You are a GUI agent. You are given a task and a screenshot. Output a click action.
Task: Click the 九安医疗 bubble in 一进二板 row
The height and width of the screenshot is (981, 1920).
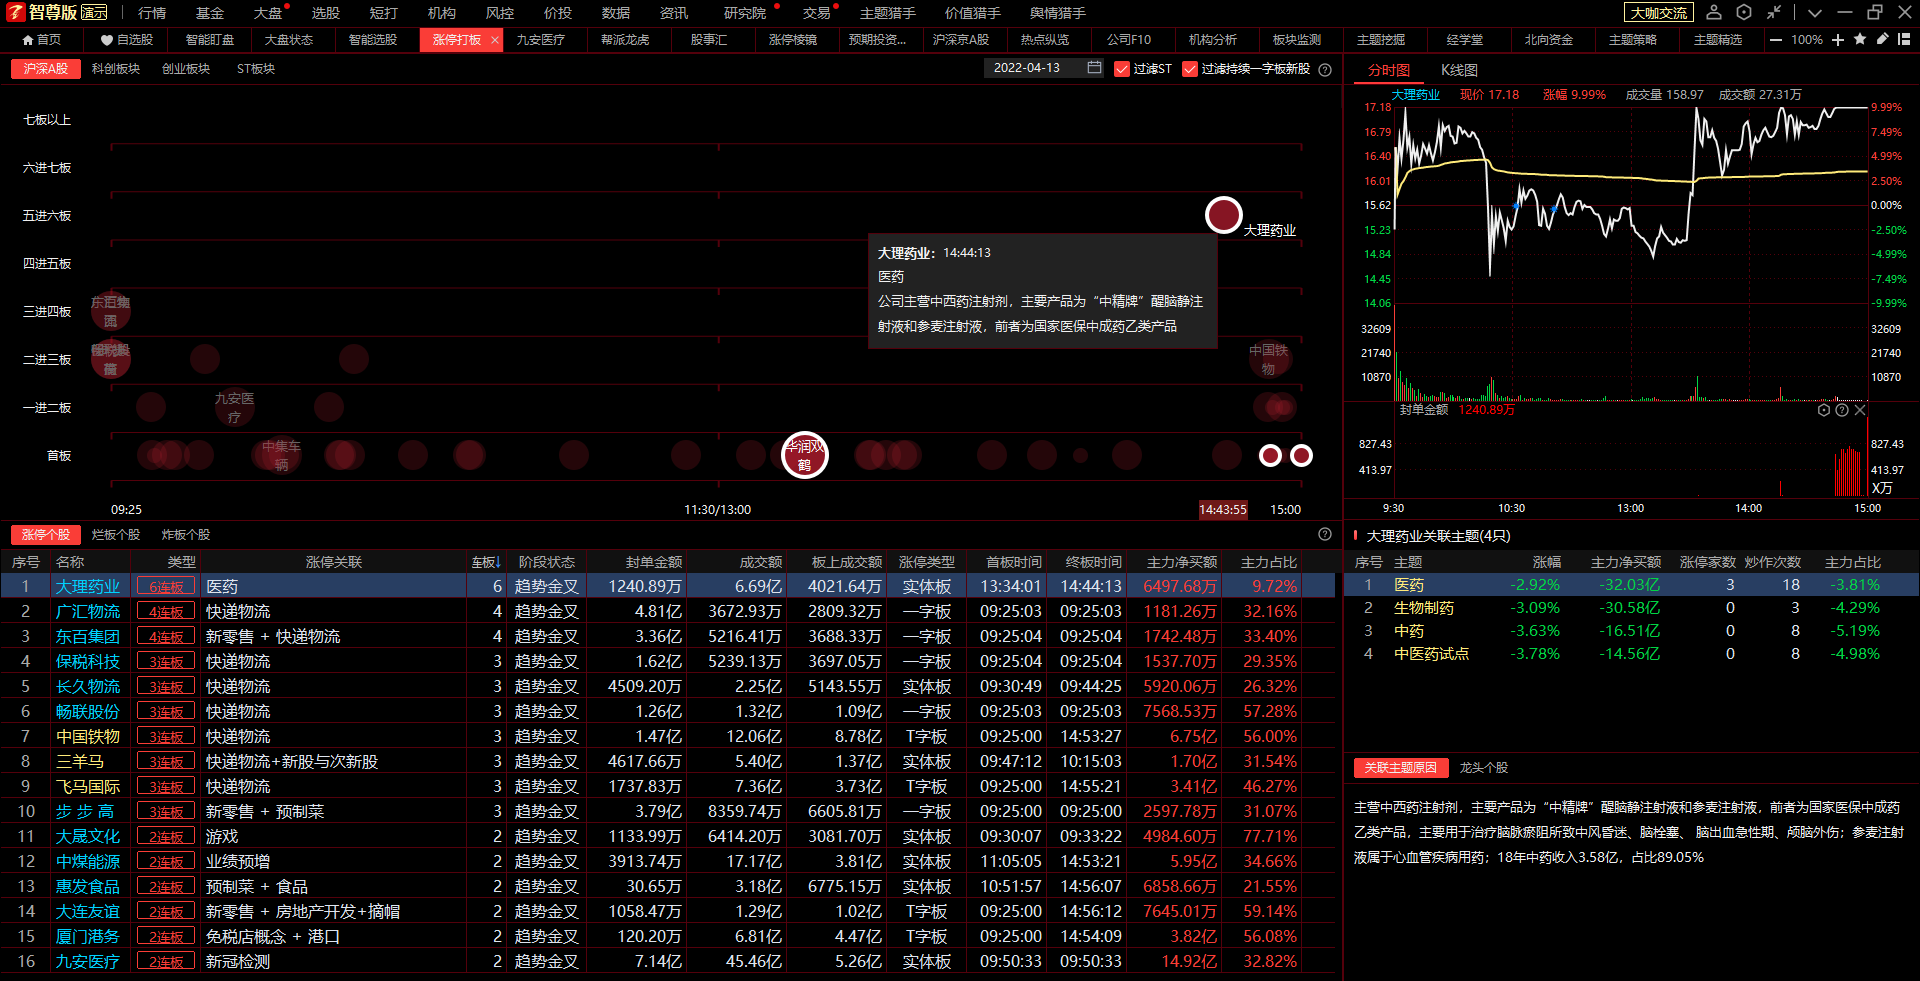point(234,407)
